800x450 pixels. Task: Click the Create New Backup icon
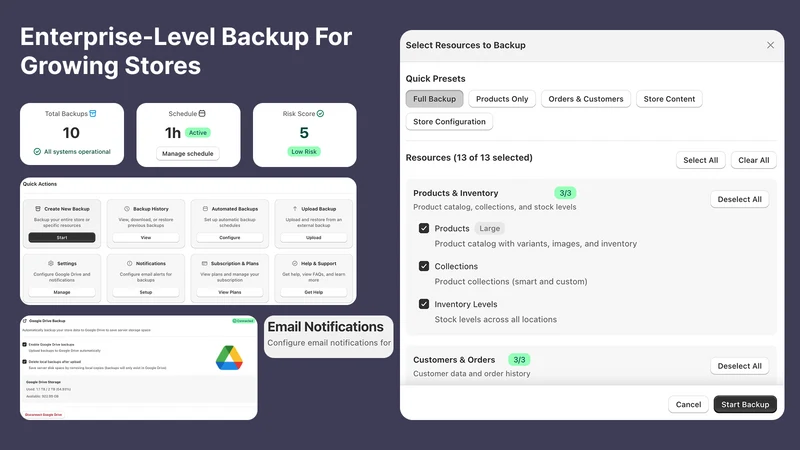coord(38,209)
